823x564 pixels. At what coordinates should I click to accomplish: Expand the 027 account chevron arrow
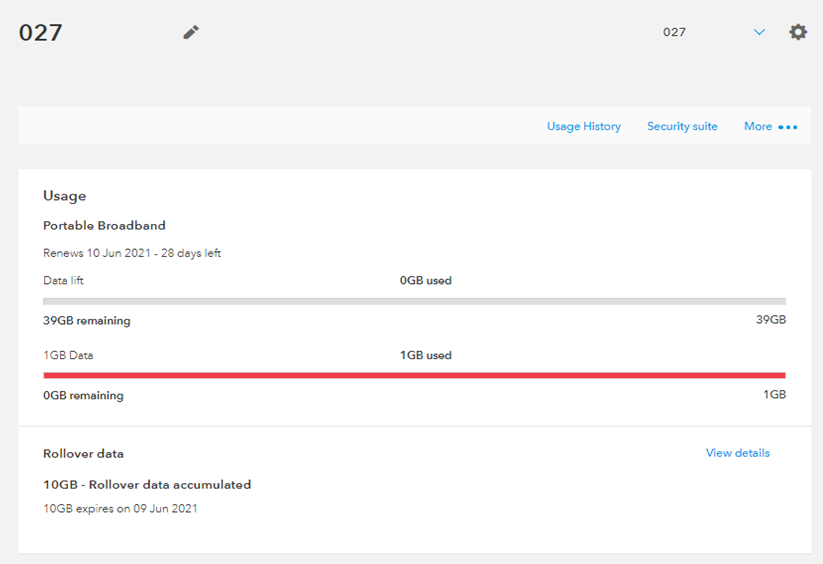759,32
